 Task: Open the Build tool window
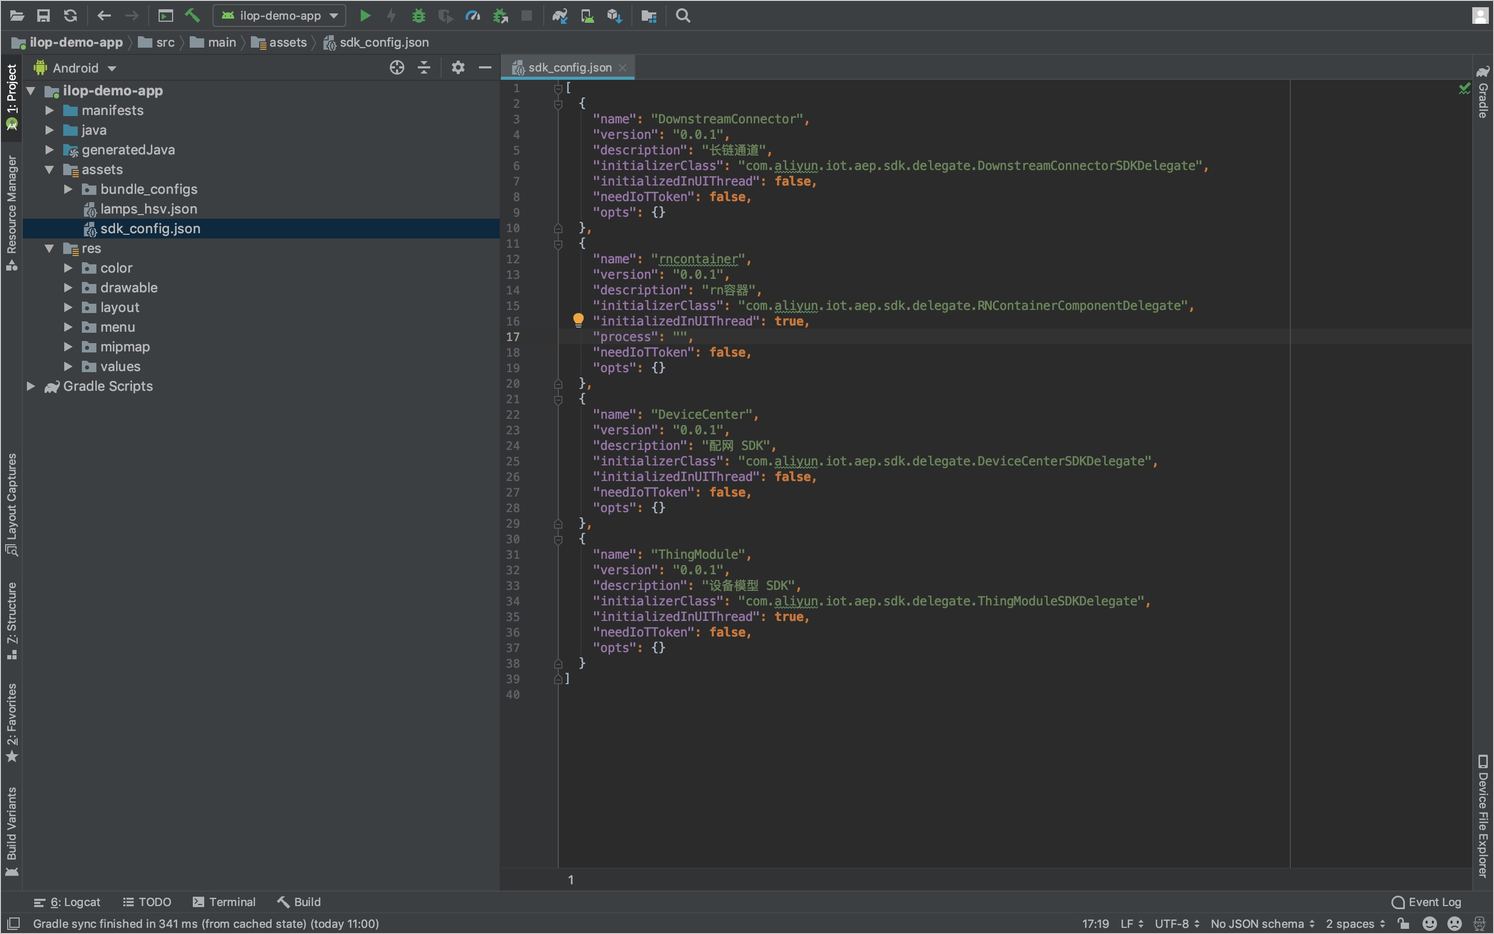coord(299,902)
